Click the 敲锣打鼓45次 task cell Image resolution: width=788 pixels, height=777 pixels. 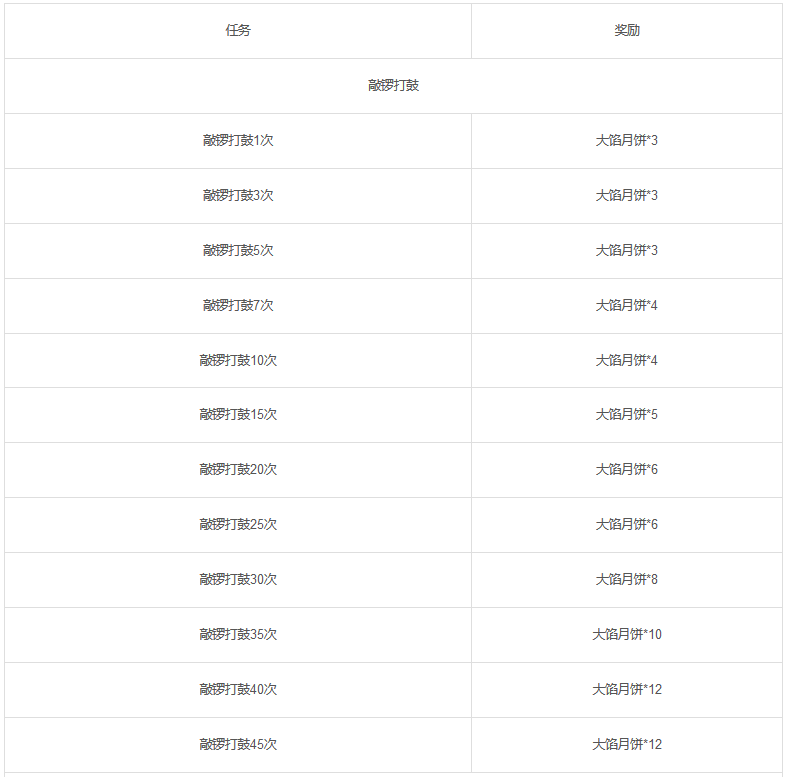(238, 744)
